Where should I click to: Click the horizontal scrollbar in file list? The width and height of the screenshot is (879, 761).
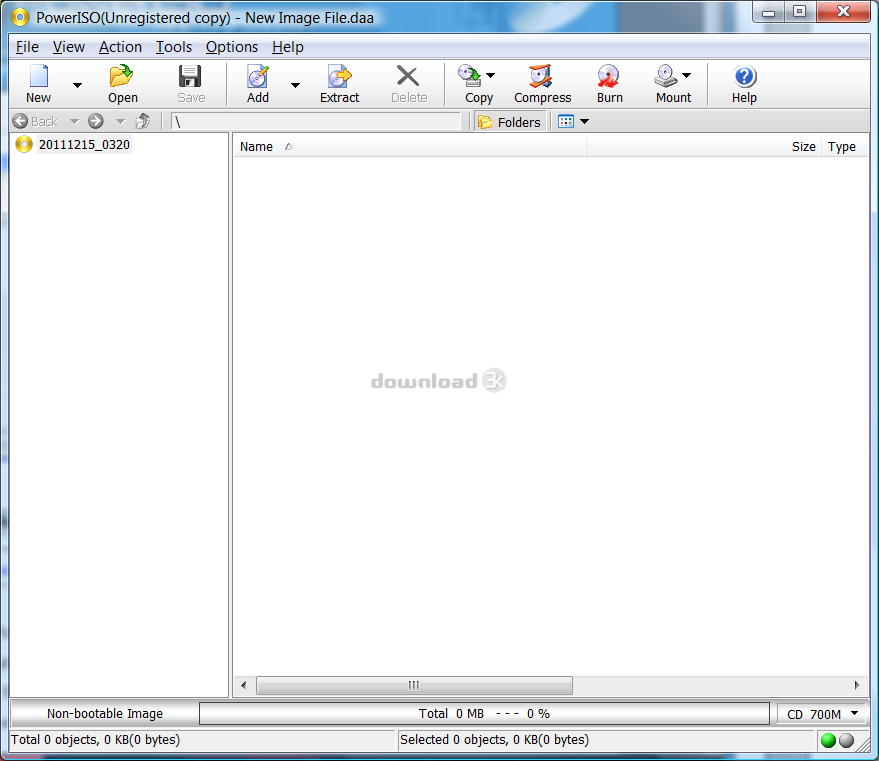click(414, 685)
